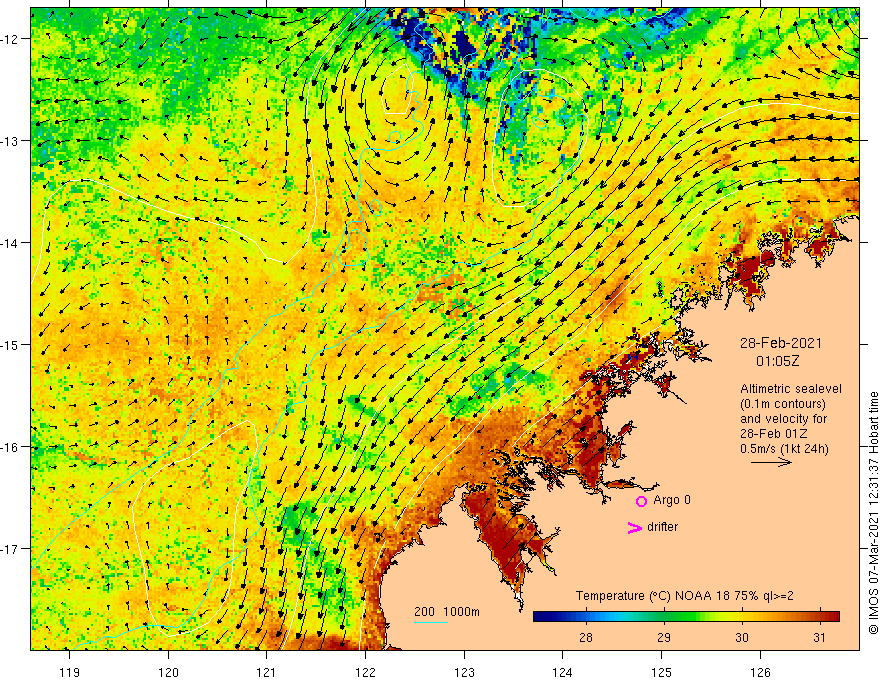Click longitude axis label 123
The height and width of the screenshot is (680, 880).
(464, 672)
